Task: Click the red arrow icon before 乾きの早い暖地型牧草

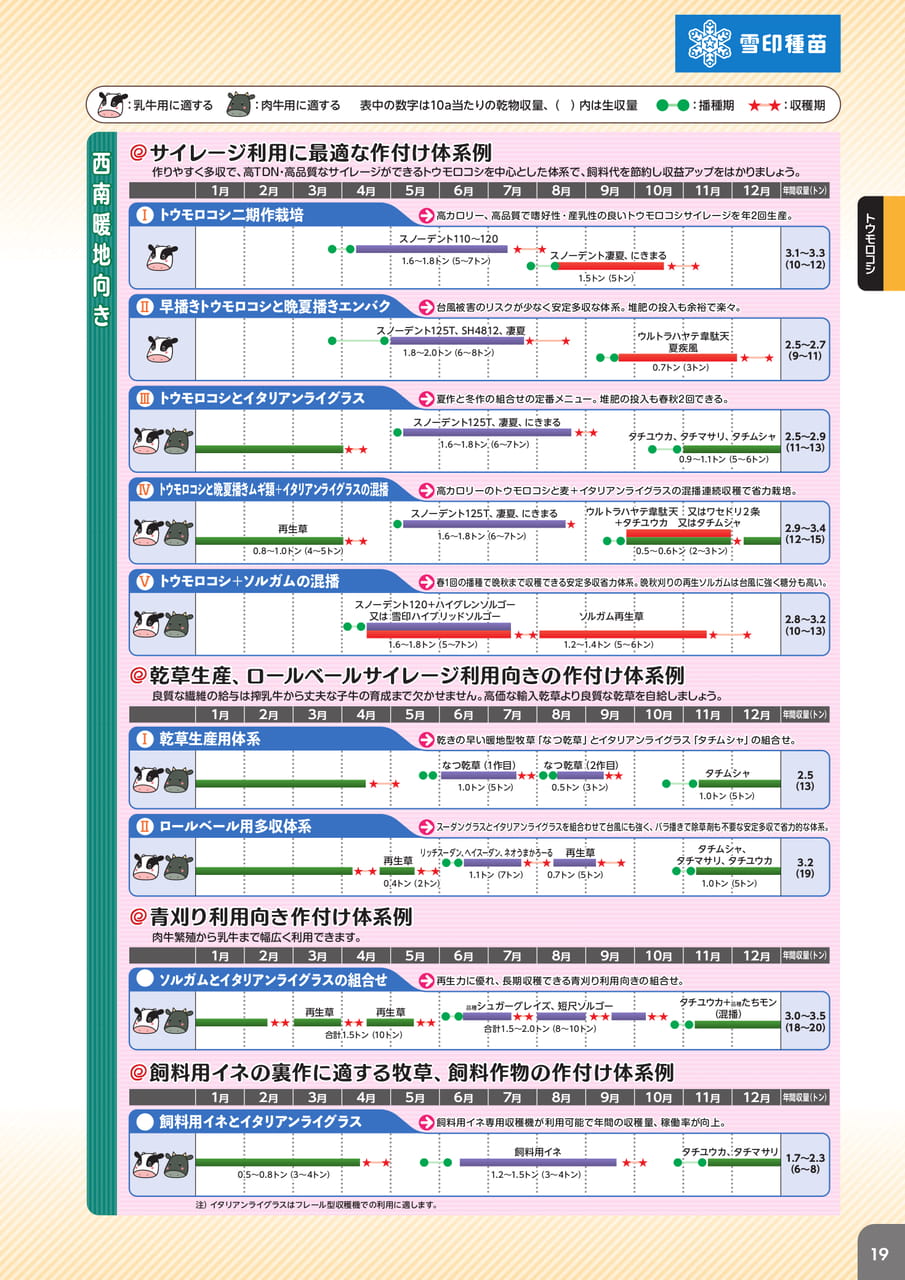Action: point(426,740)
